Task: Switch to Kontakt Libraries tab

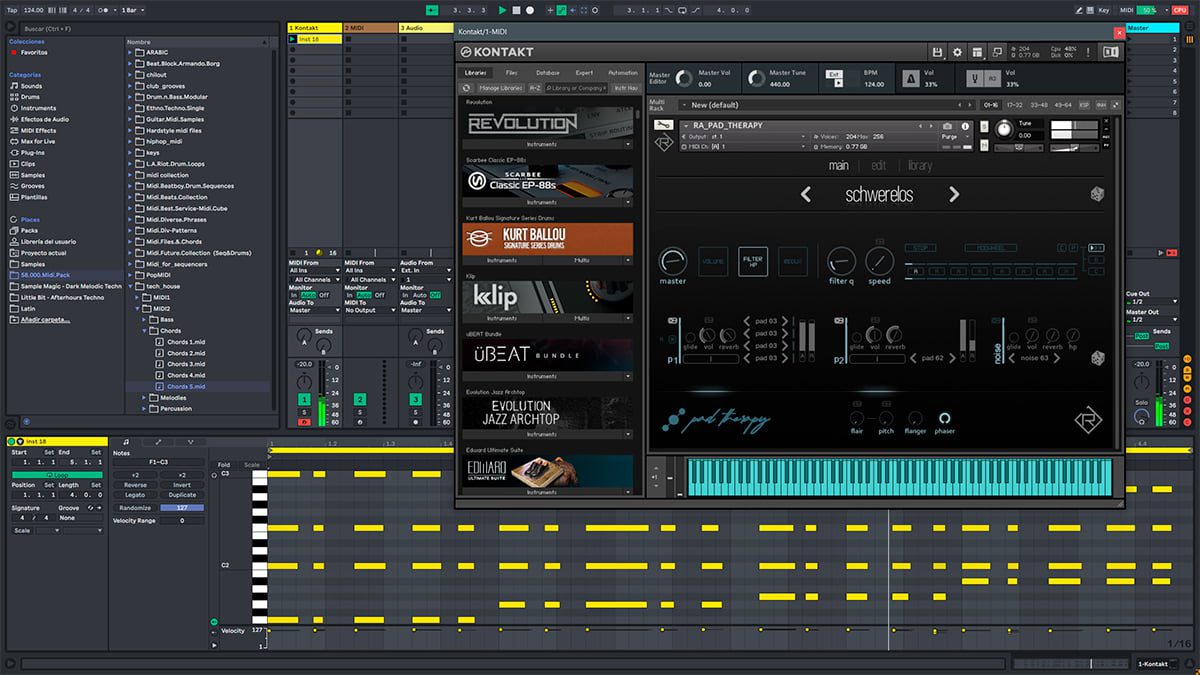Action: point(476,73)
